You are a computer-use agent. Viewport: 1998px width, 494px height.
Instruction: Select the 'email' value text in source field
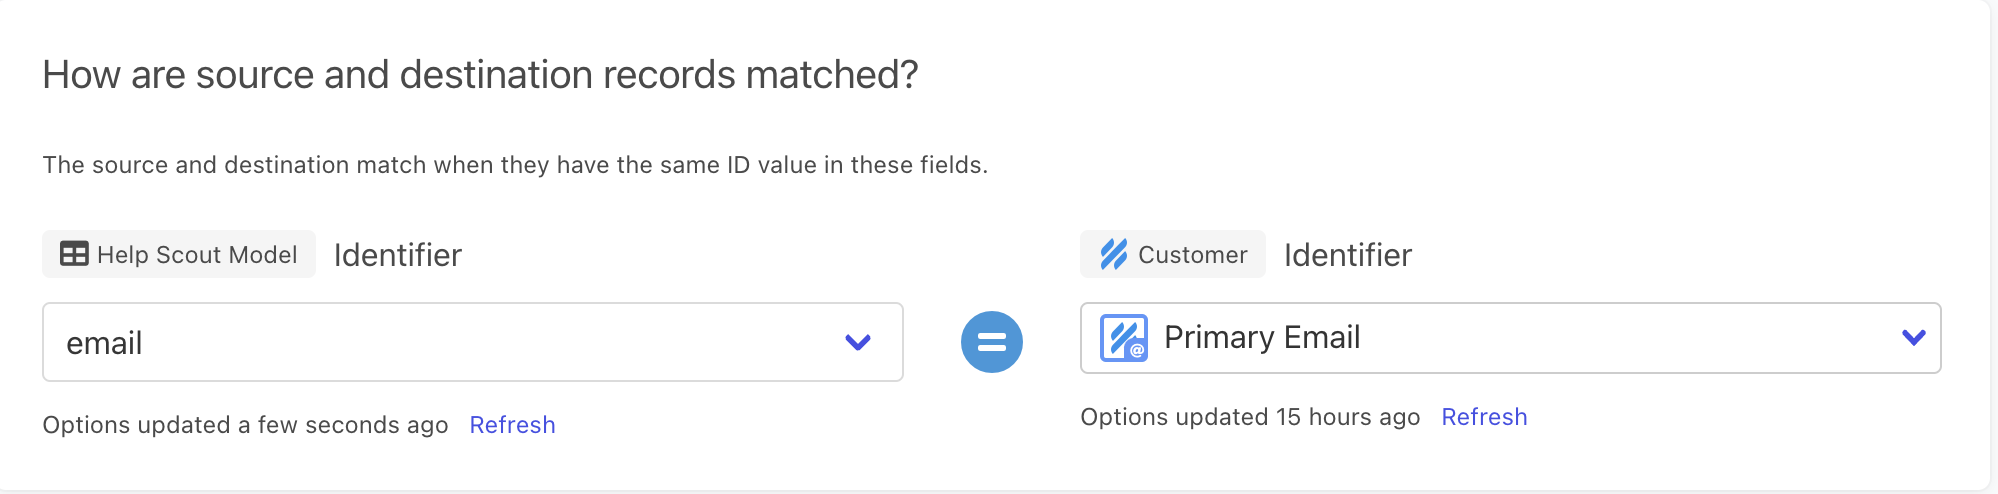pyautogui.click(x=104, y=343)
